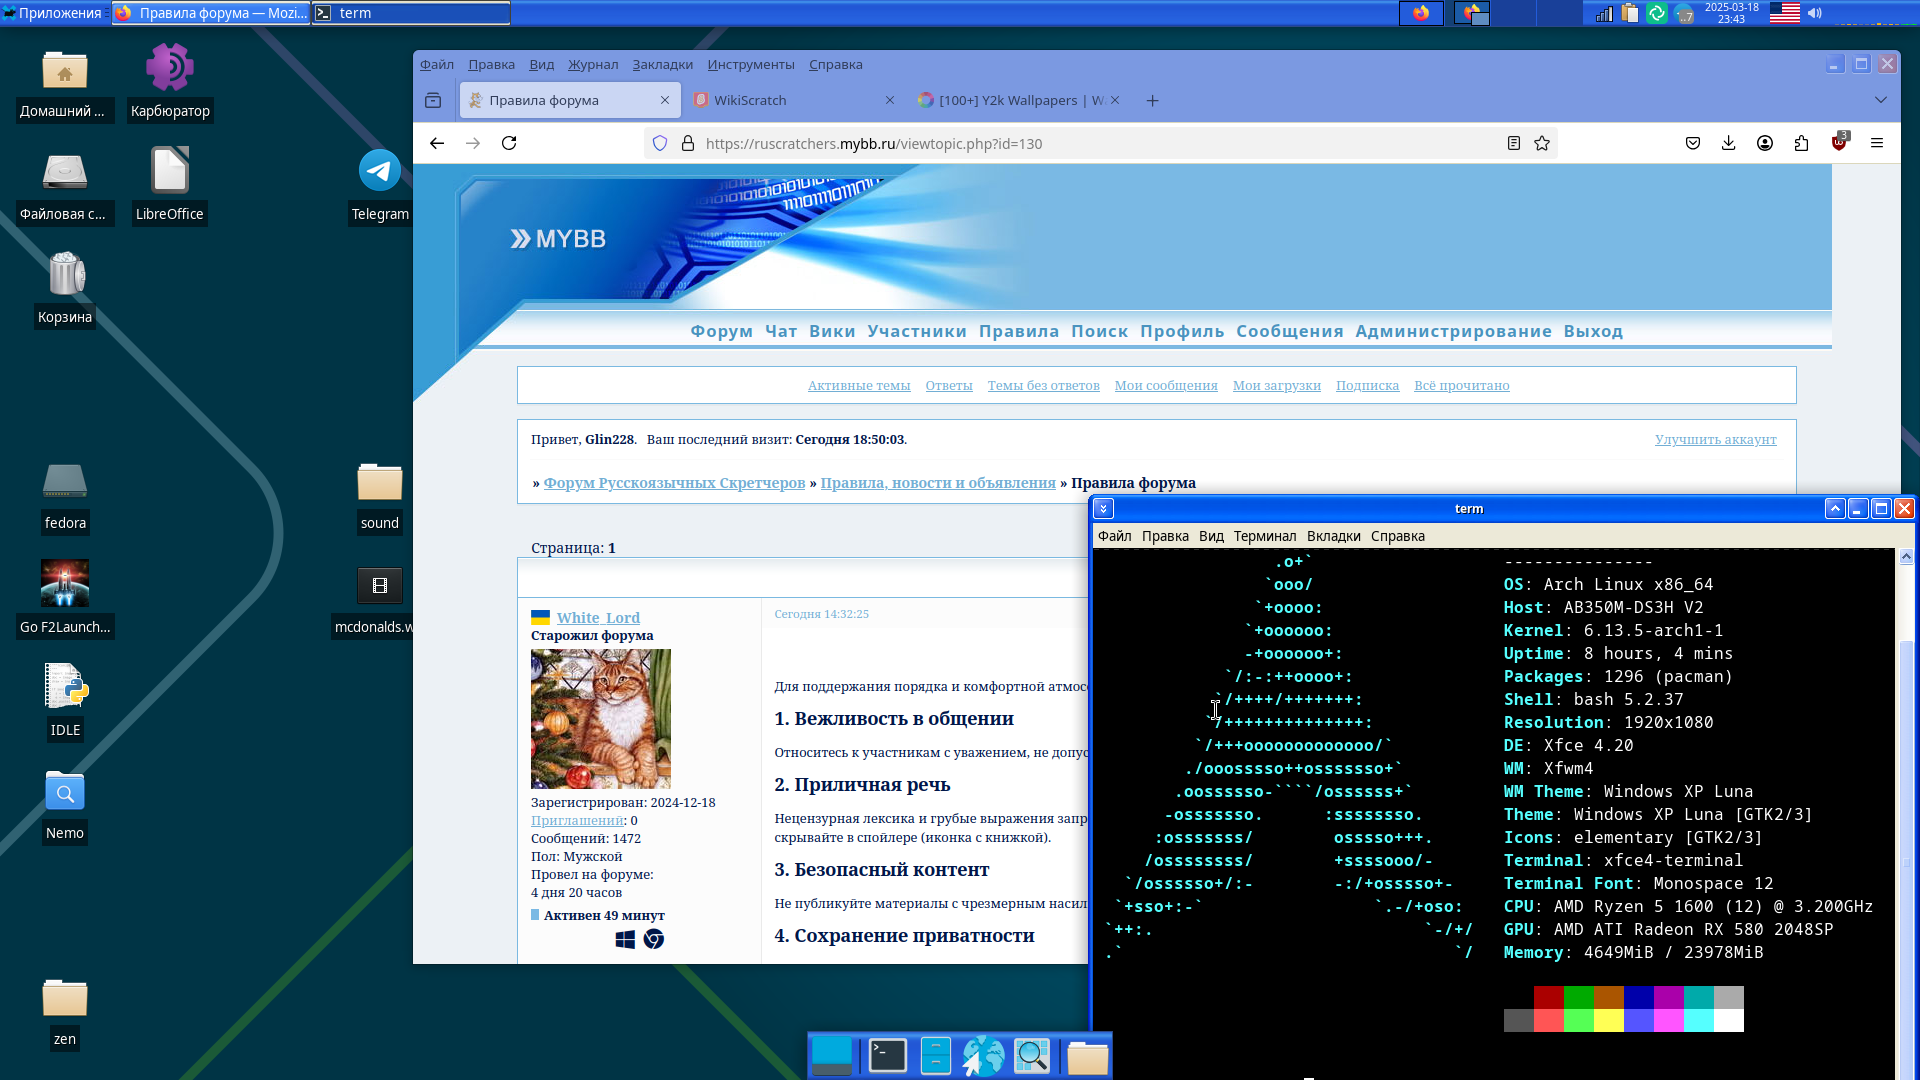Reload the page with the refresh icon
Viewport: 1920px width, 1080px height.
[509, 143]
